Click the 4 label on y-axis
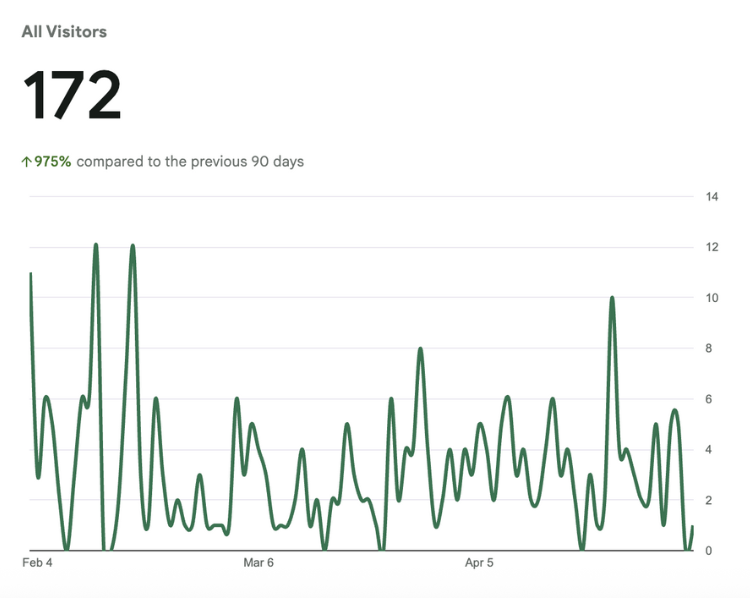 tap(710, 450)
